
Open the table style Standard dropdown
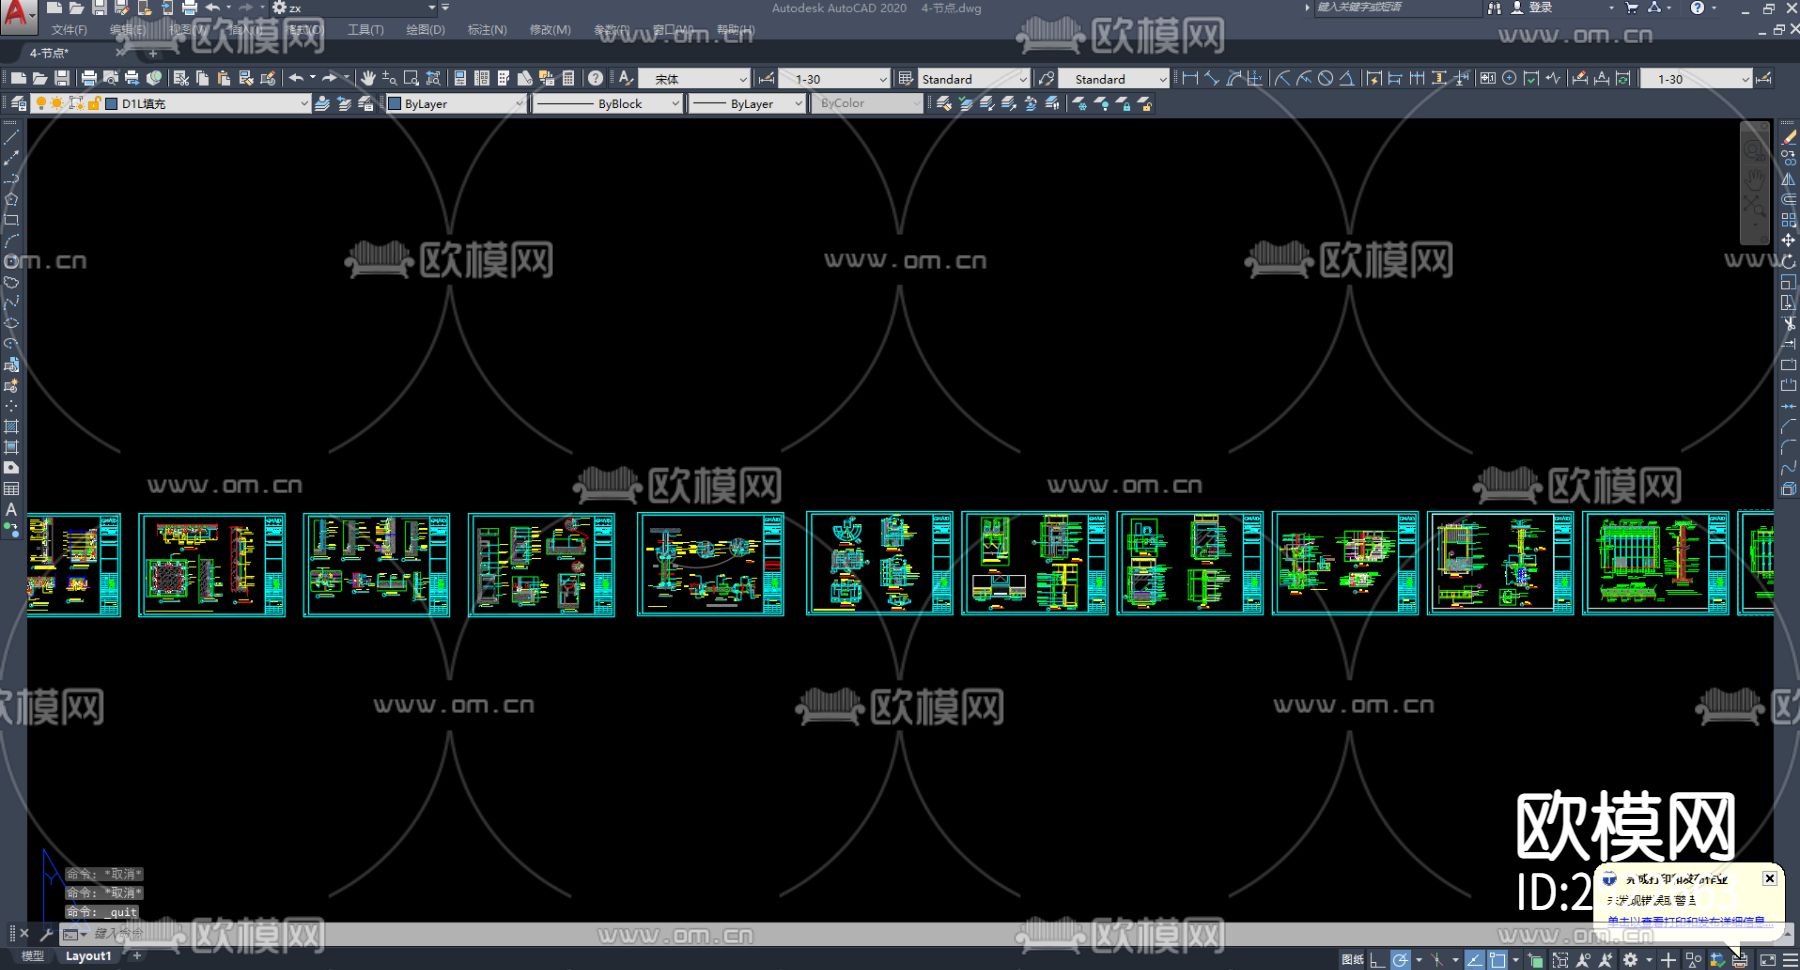coord(973,78)
